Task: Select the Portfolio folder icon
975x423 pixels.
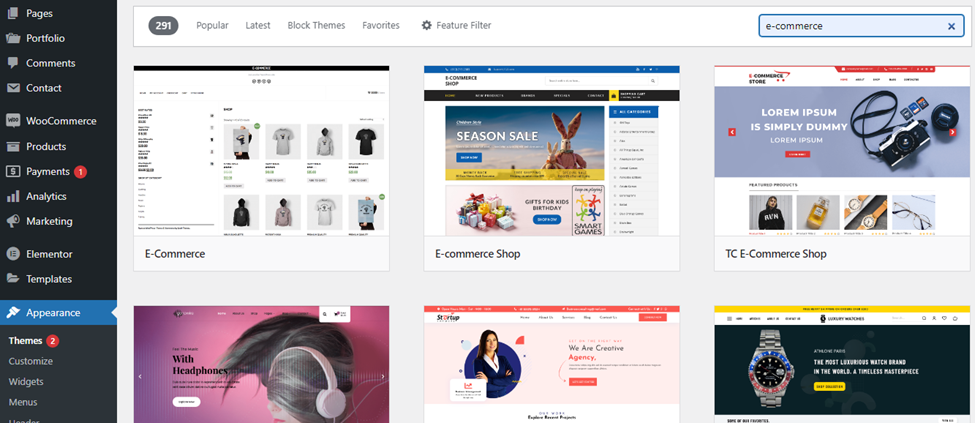Action: point(13,38)
